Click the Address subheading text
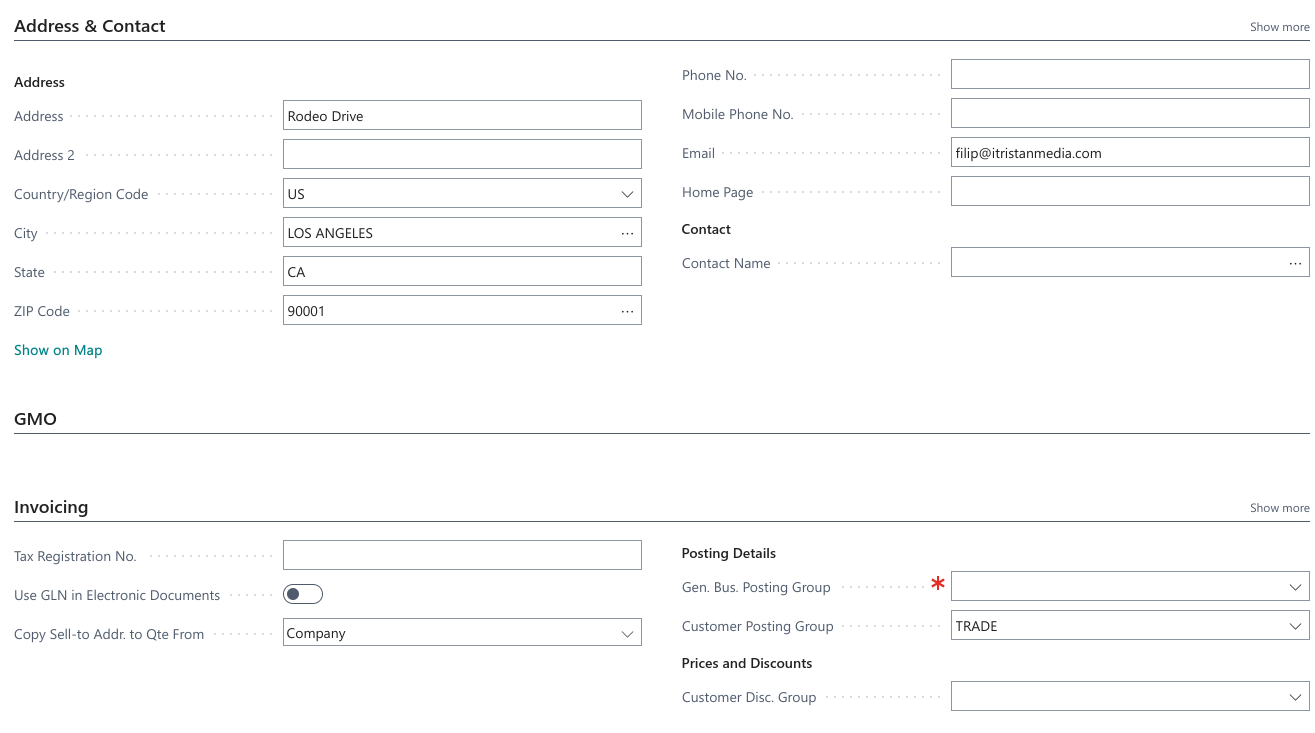This screenshot has width=1315, height=733. click(39, 82)
